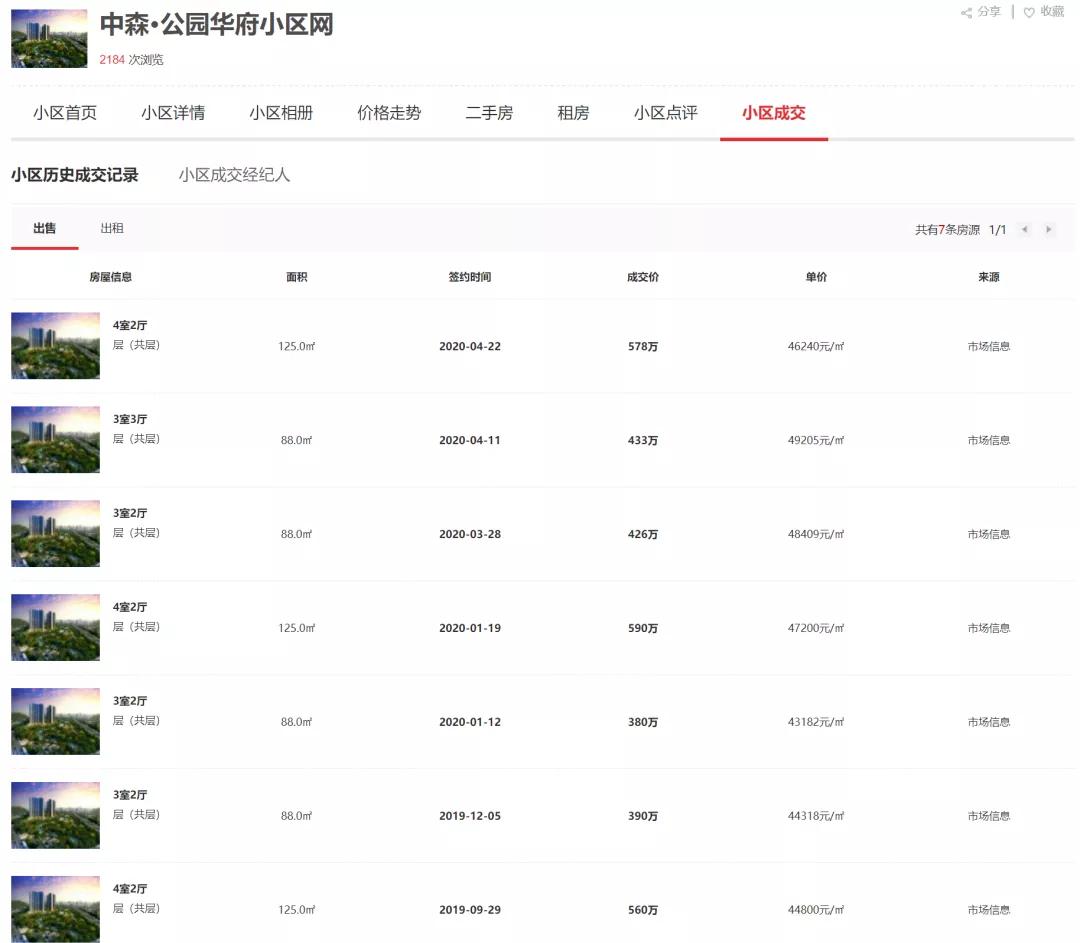Toggle to the 出租 rental listings view
This screenshot has width=1080, height=943.
click(x=112, y=228)
